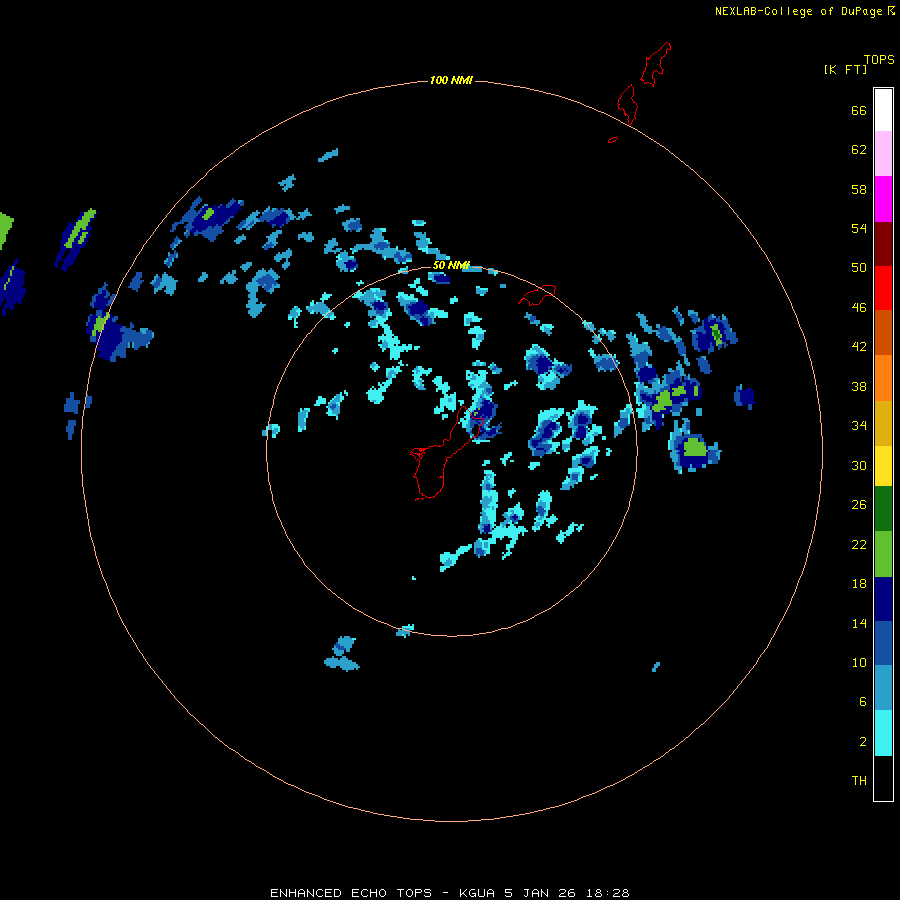Click the yellow 34 kft legend swatch
Image resolution: width=900 pixels, height=900 pixels.
[x=883, y=465]
